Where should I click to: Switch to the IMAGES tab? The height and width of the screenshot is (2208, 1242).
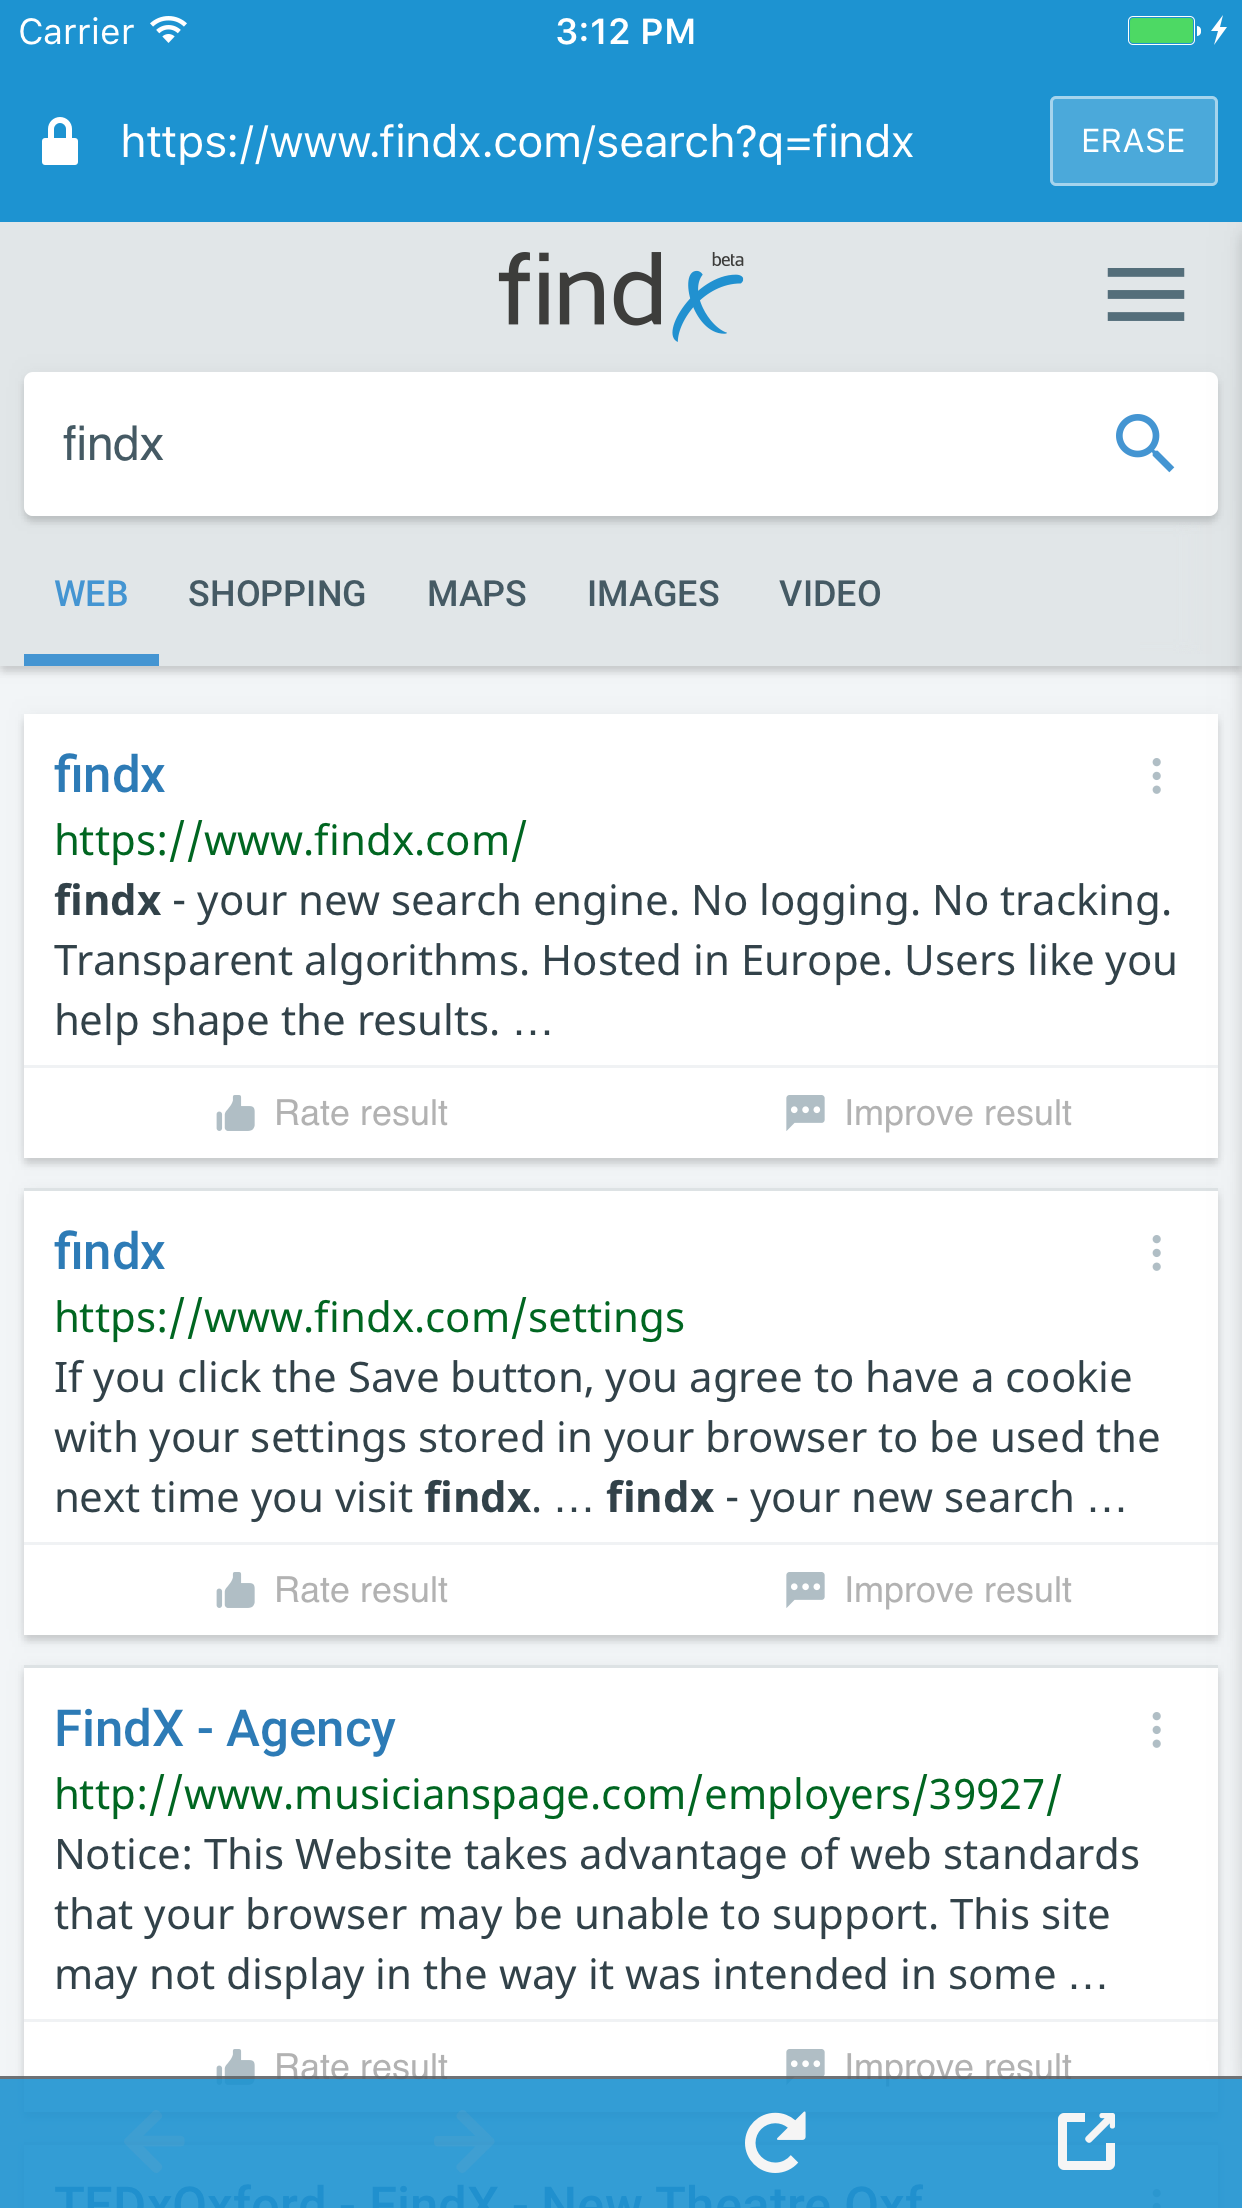[652, 593]
